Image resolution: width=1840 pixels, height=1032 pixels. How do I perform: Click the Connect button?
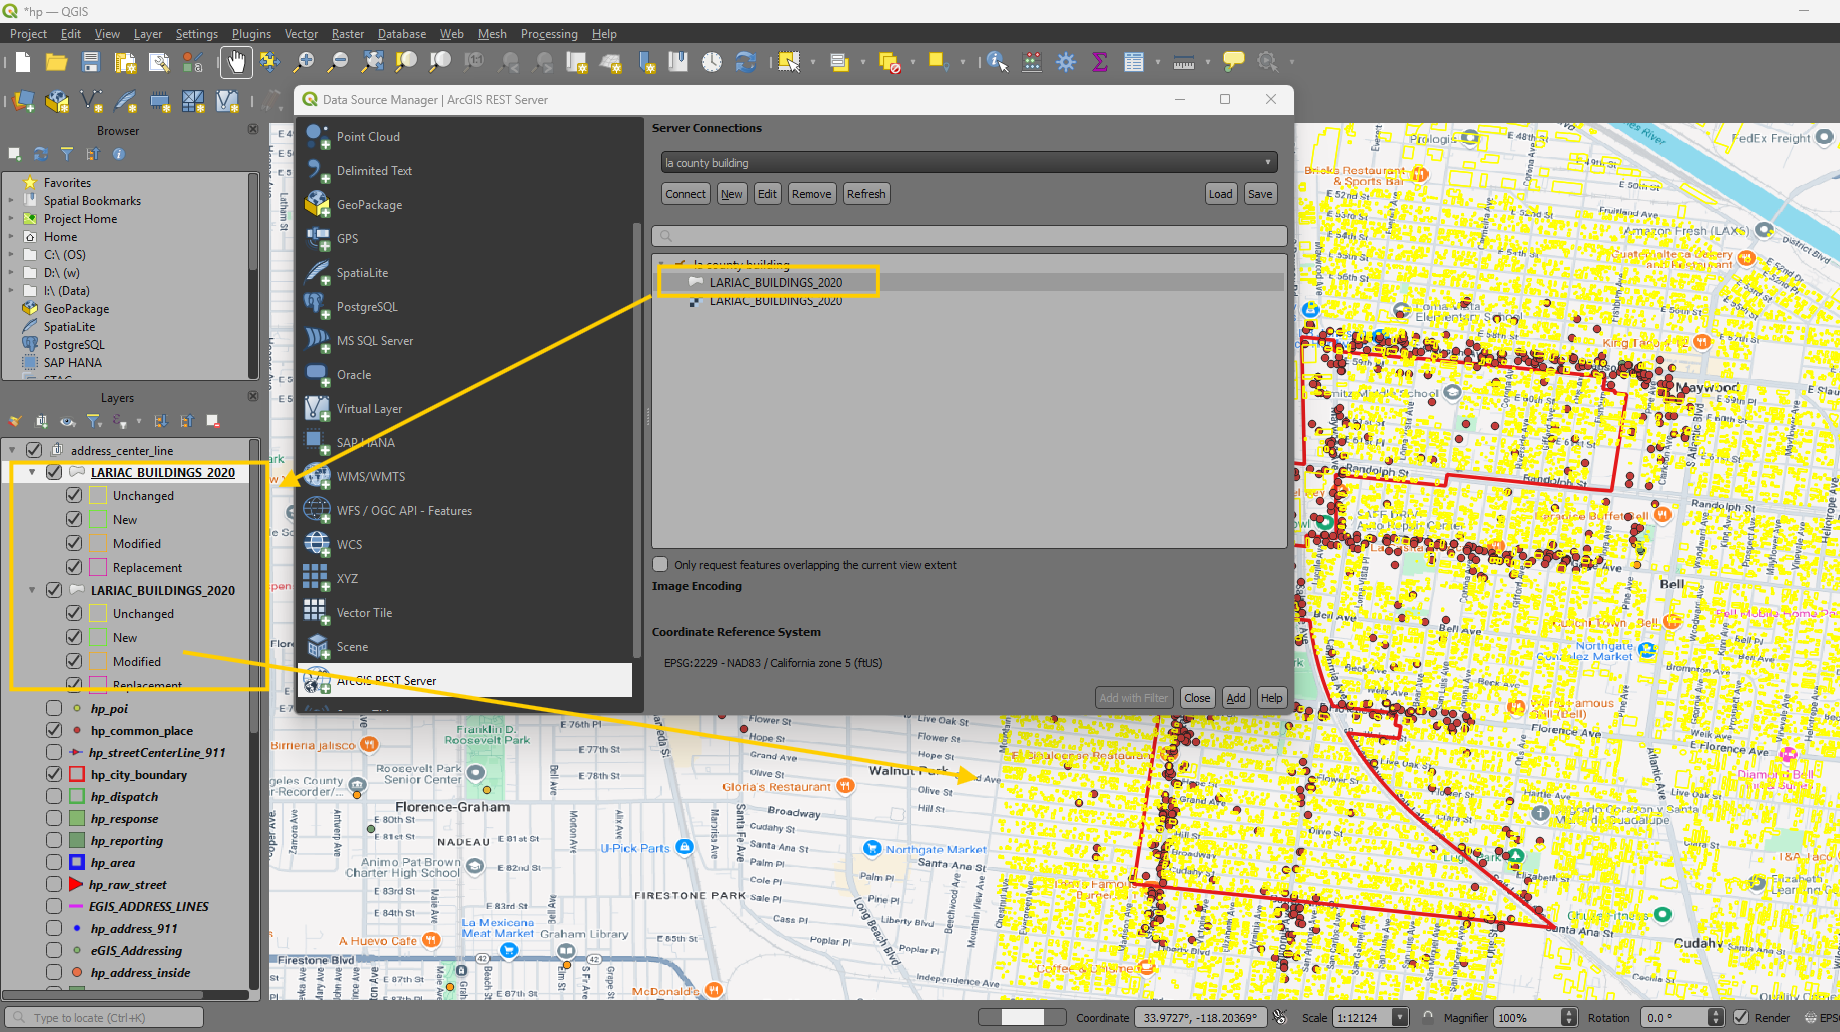(685, 194)
